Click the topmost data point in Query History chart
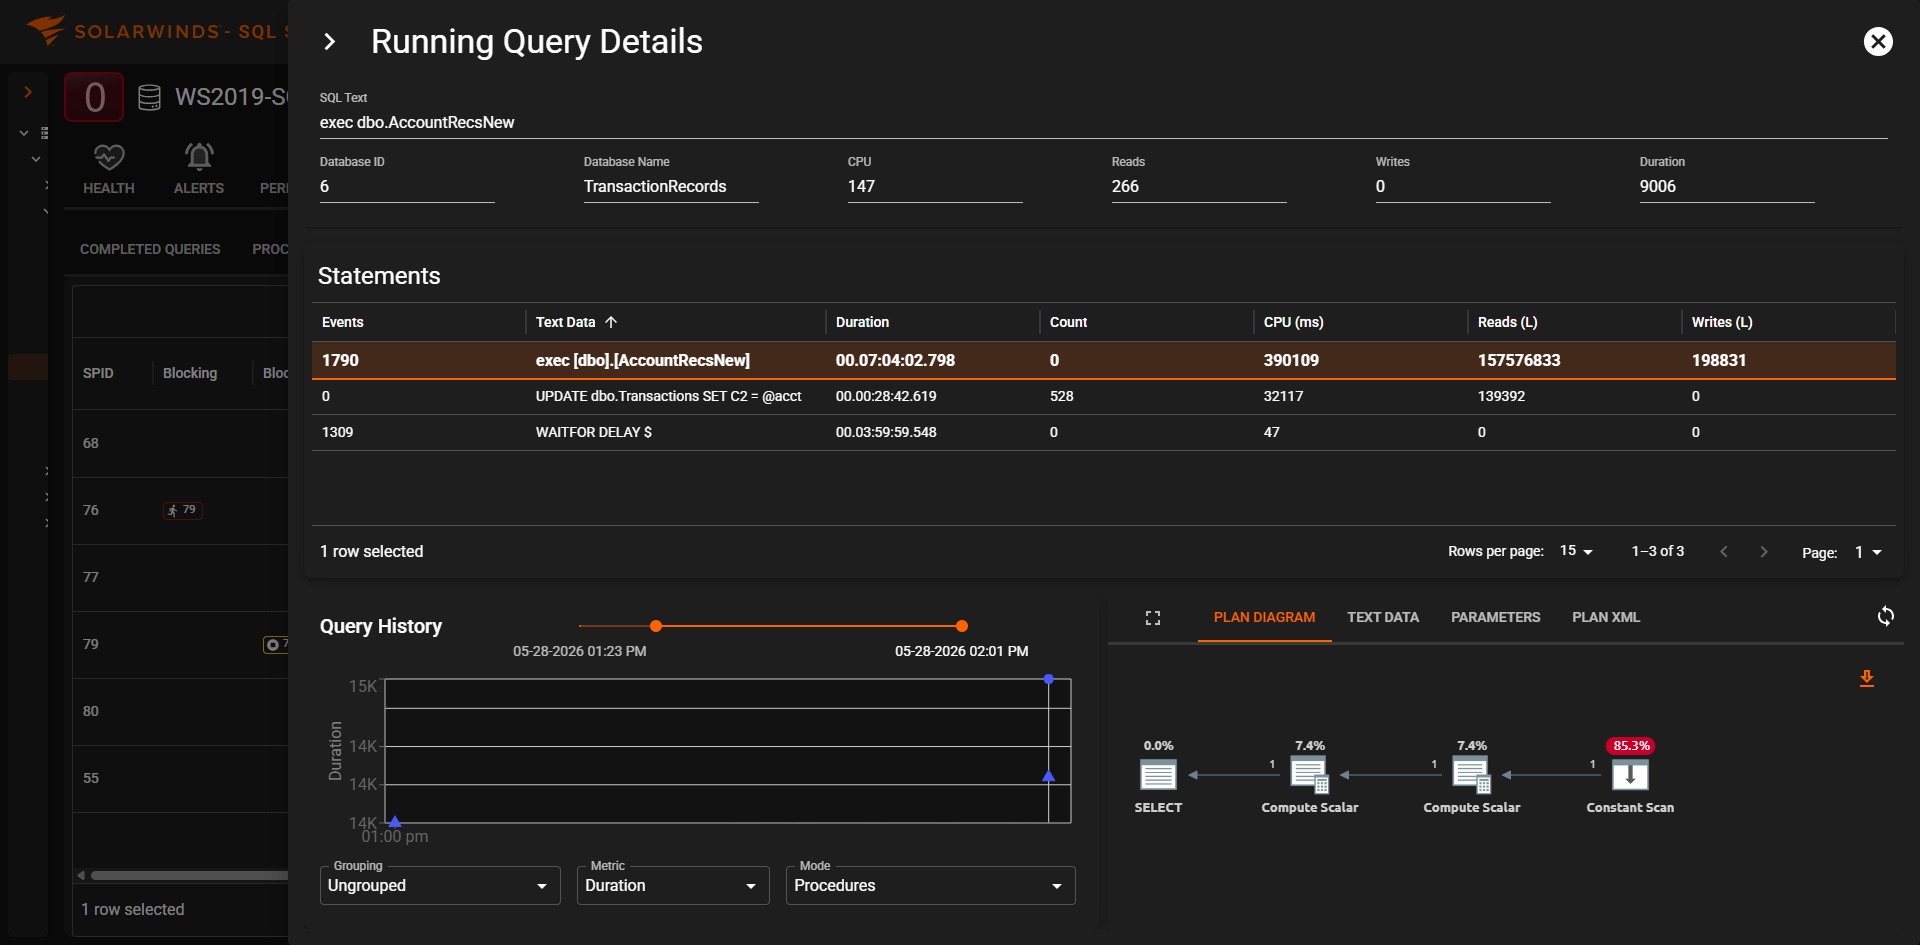The image size is (1920, 945). click(x=1048, y=679)
